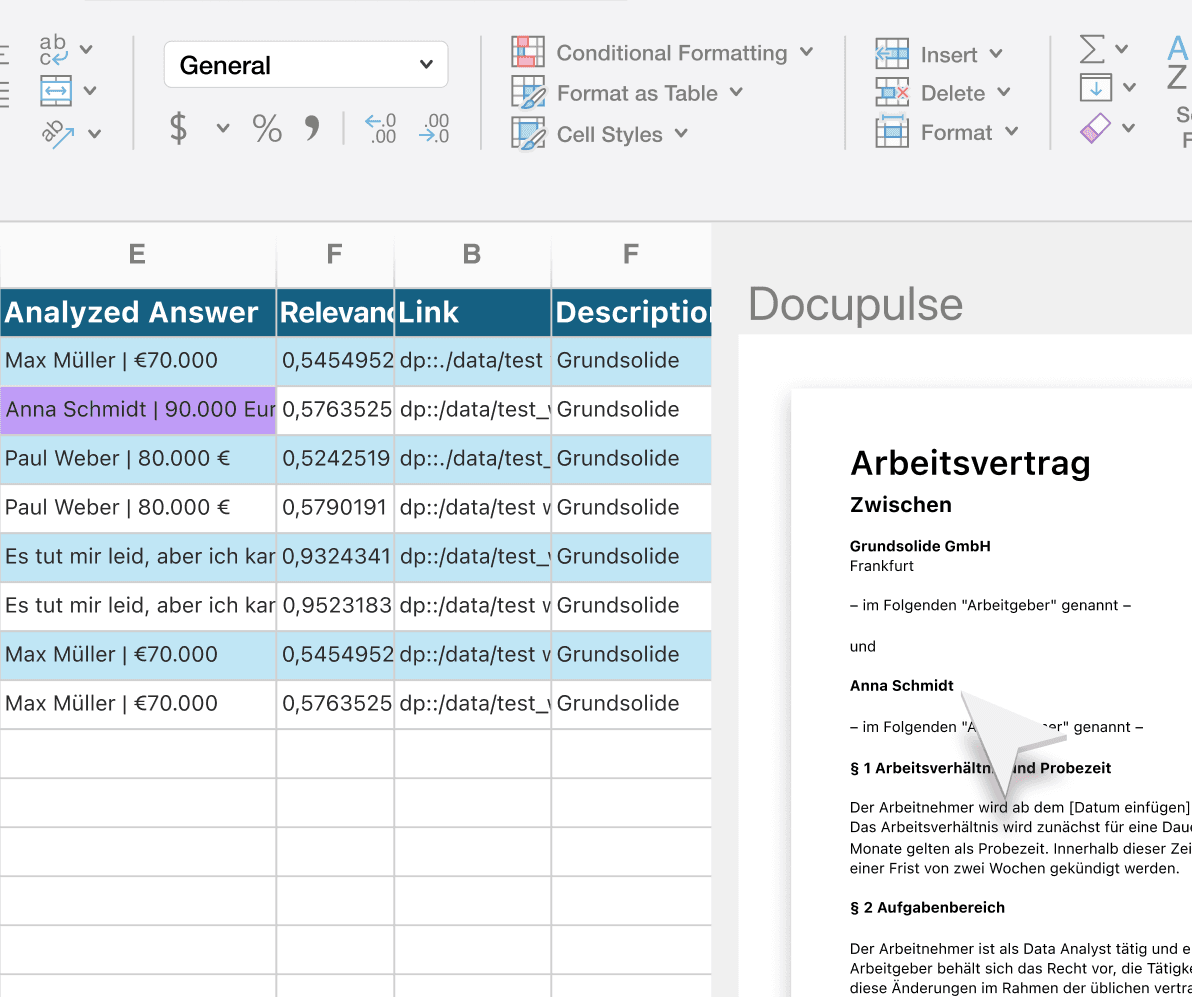
Task: Click the Decrease Decimal icon
Action: [433, 128]
